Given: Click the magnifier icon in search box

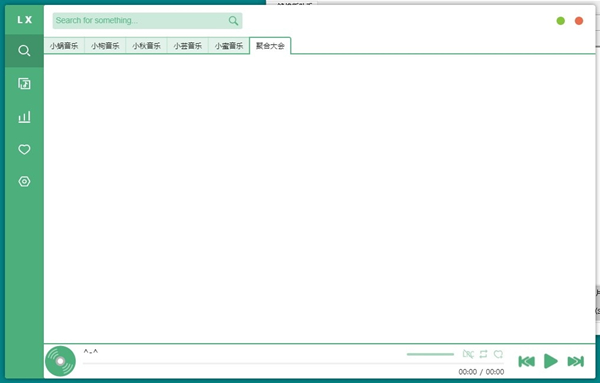Looking at the screenshot, I should (233, 21).
